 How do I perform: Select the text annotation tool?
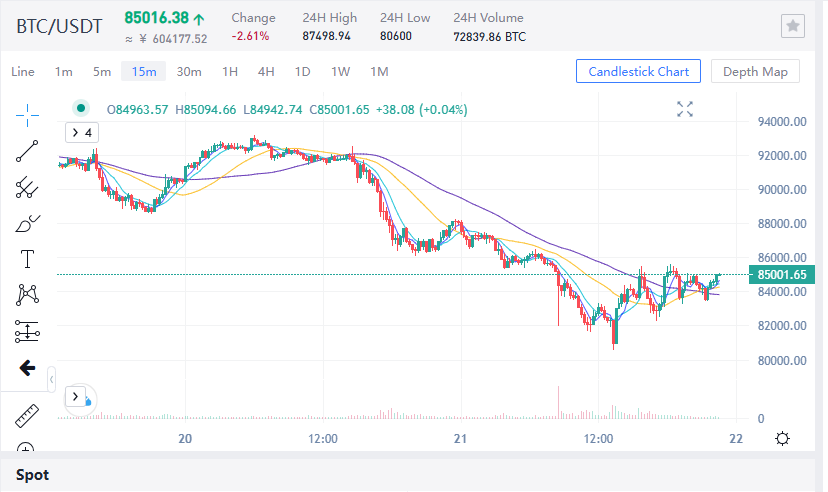[27, 259]
